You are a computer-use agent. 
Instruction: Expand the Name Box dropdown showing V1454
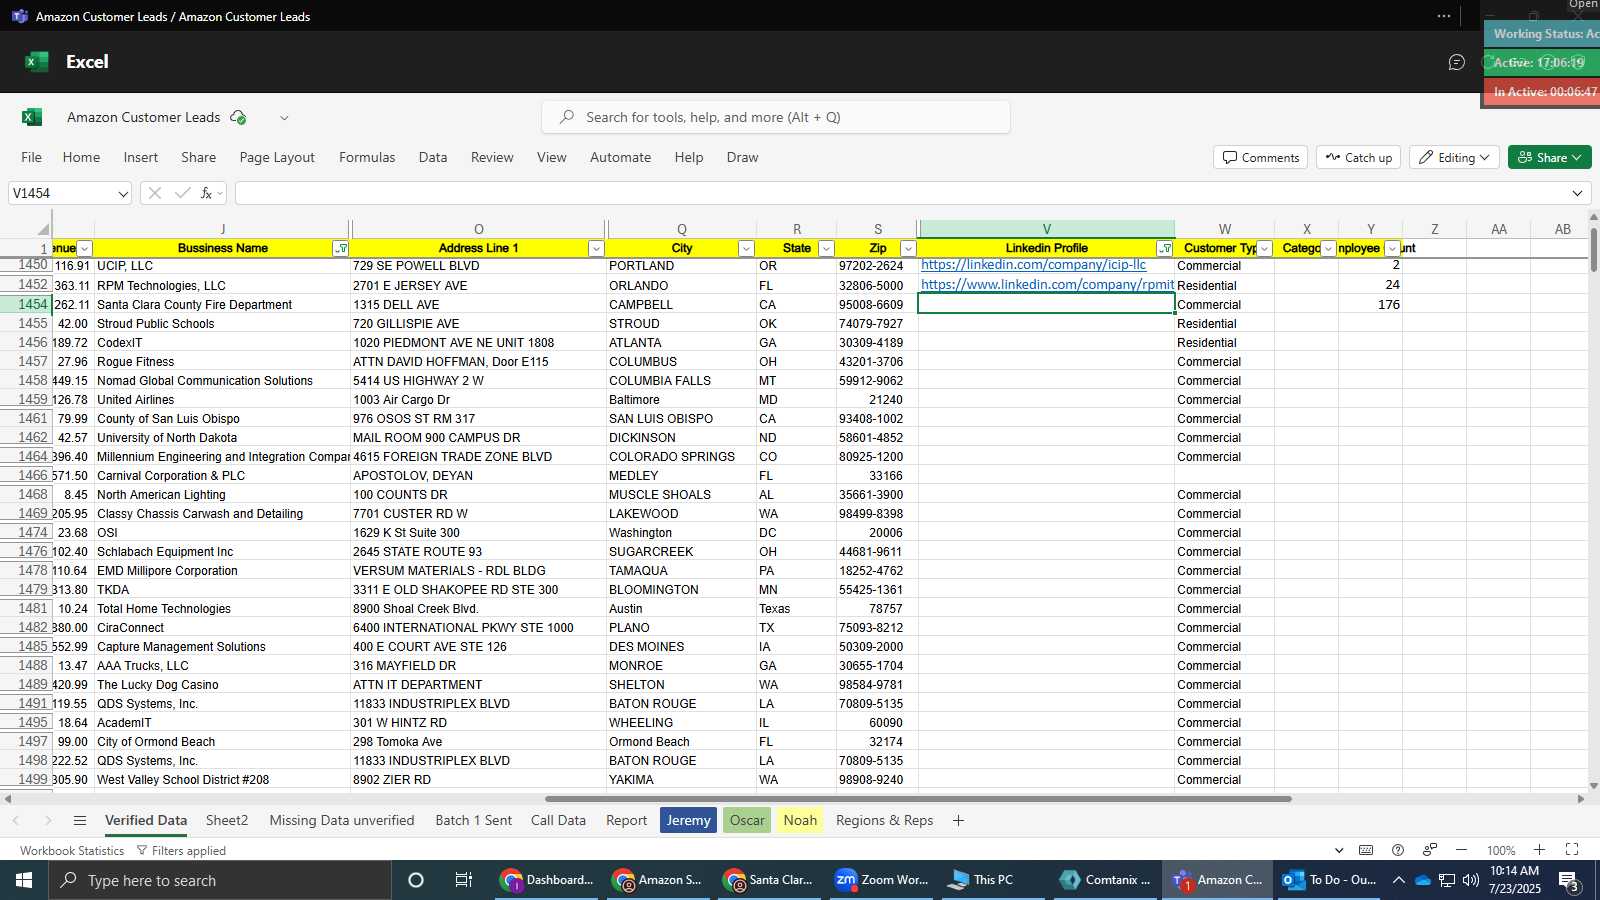tap(122, 194)
